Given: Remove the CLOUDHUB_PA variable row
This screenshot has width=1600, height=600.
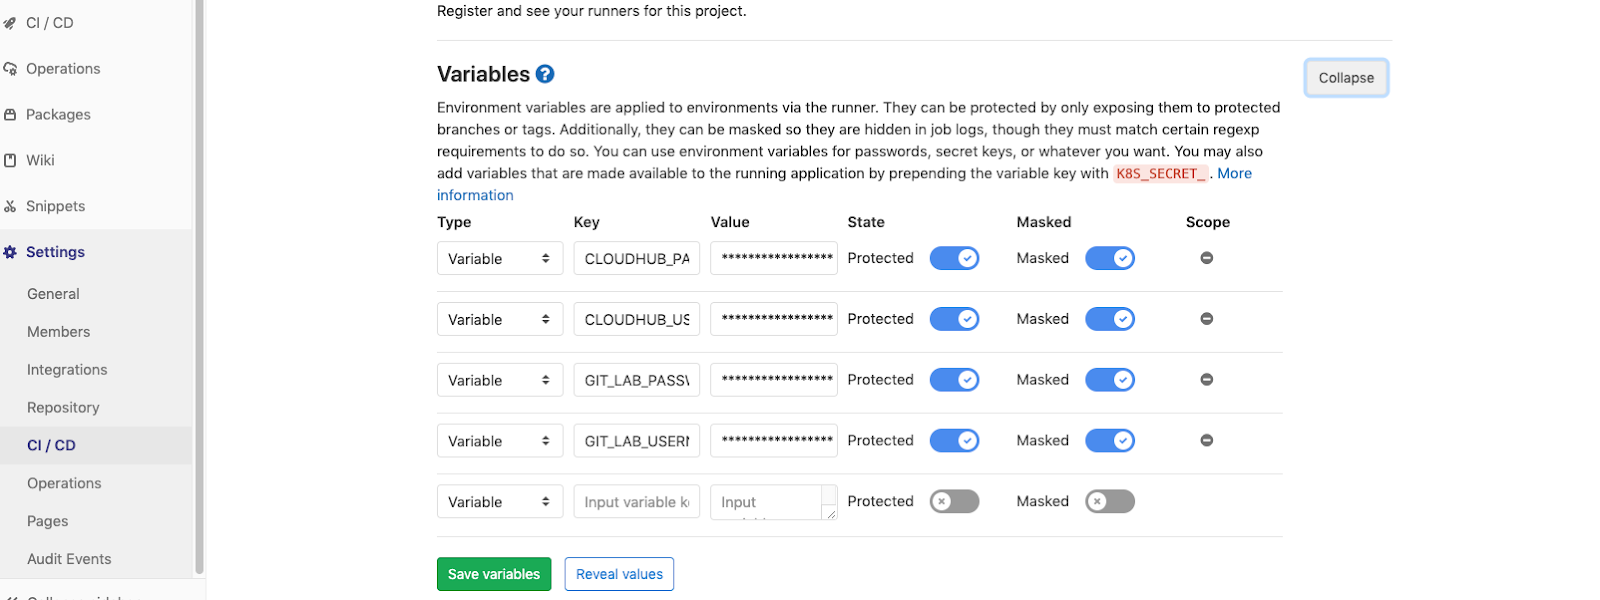Looking at the screenshot, I should [1207, 258].
